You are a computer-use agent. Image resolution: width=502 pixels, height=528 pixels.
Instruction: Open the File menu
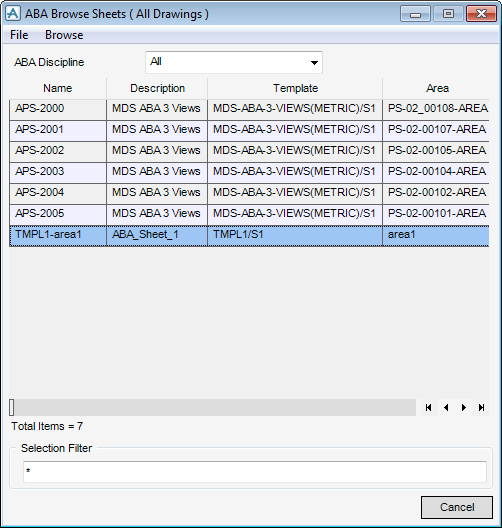(19, 35)
